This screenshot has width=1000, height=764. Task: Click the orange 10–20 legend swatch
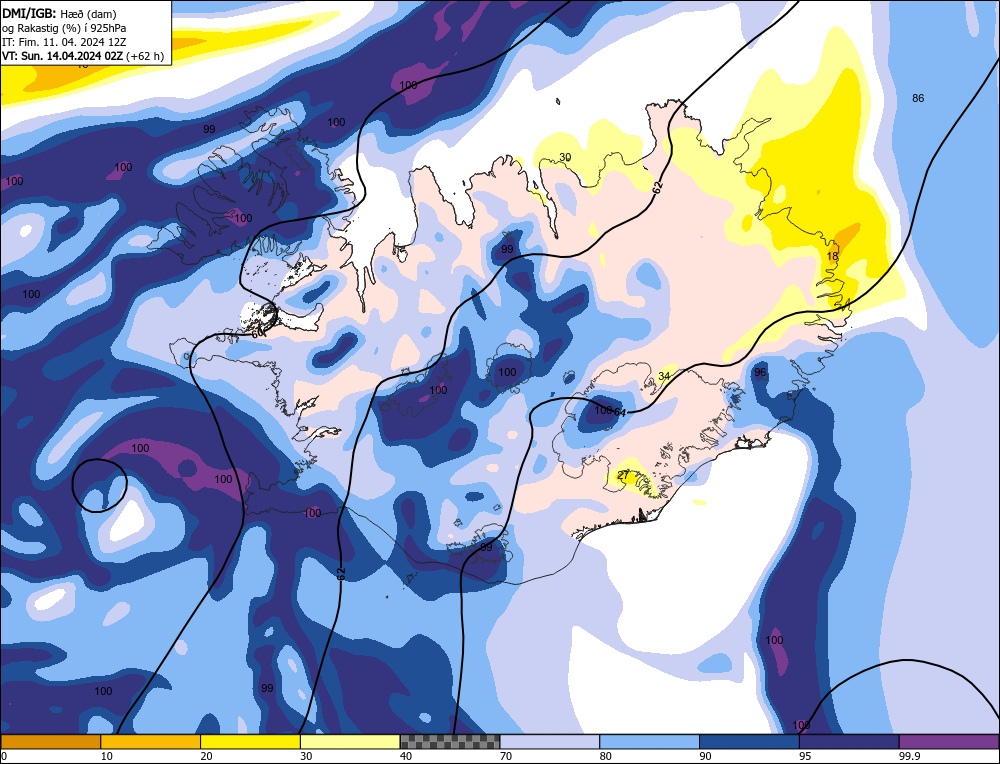coord(151,741)
